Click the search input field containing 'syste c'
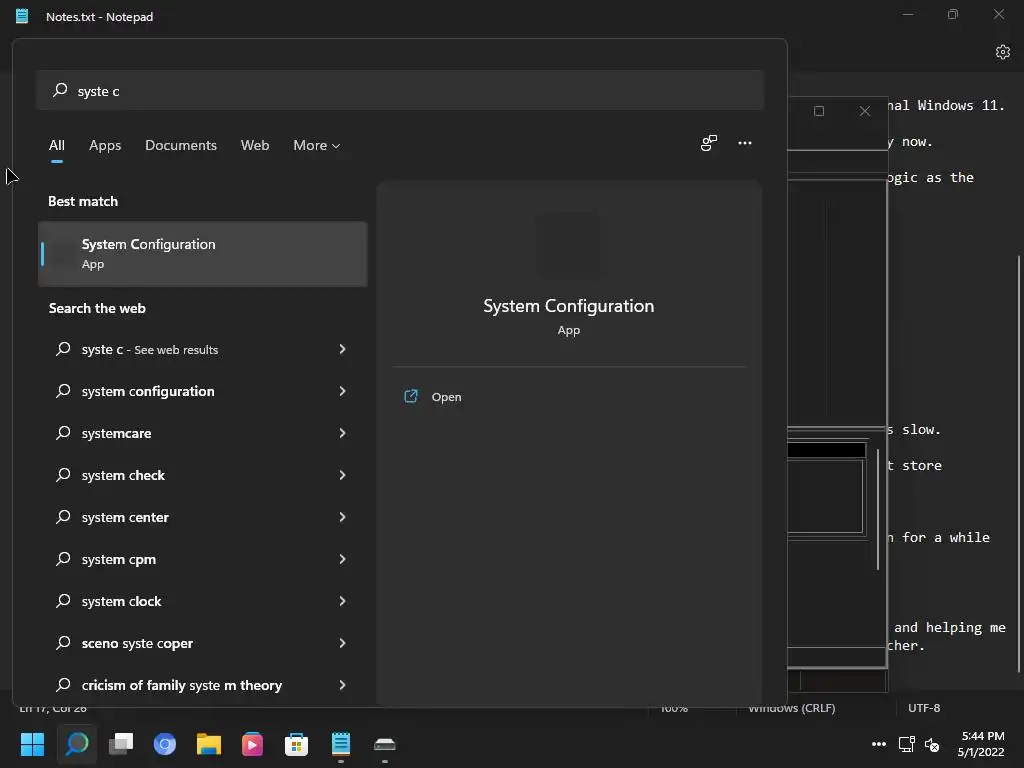Image resolution: width=1024 pixels, height=768 pixels. coord(400,90)
